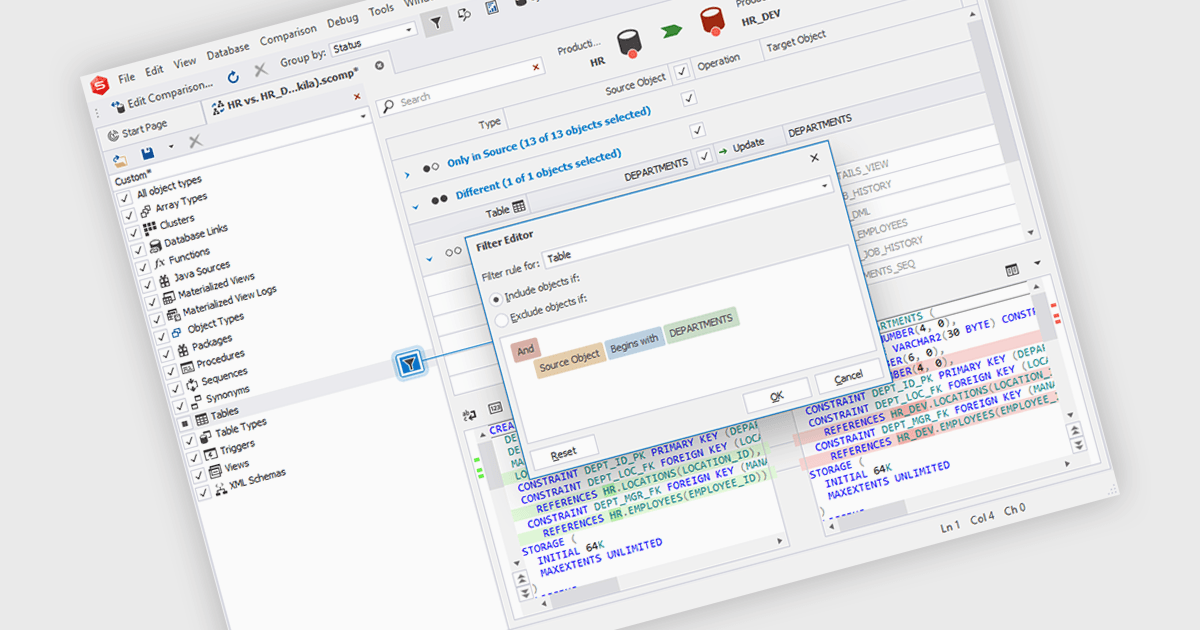Click the Source Object condition field tag
The width and height of the screenshot is (1200, 630).
click(569, 358)
